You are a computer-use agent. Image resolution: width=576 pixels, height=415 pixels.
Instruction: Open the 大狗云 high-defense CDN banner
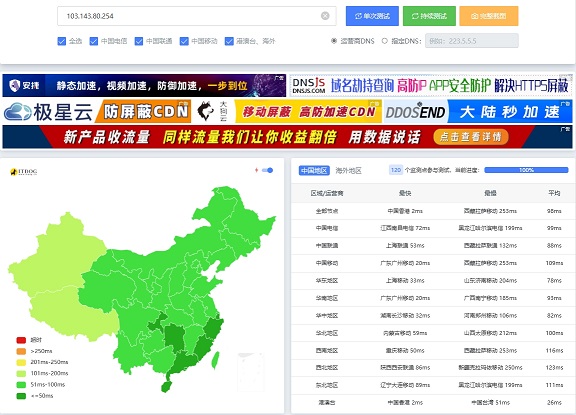point(287,111)
